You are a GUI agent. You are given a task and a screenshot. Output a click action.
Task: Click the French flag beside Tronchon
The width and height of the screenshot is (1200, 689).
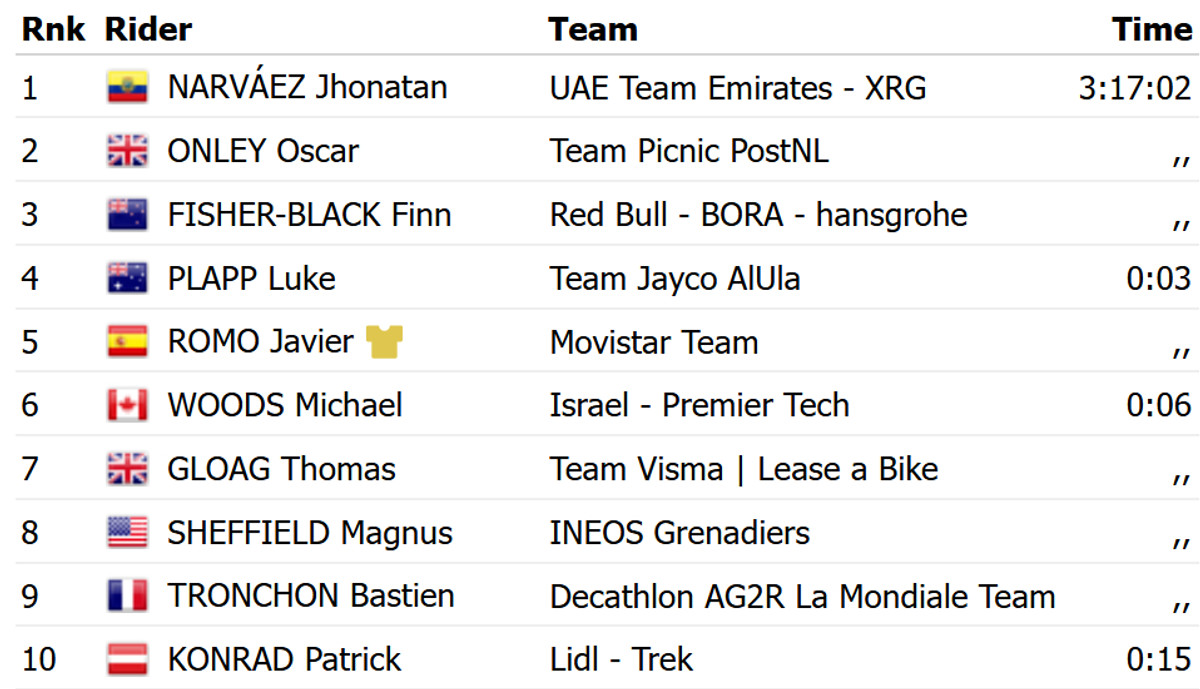tap(127, 597)
